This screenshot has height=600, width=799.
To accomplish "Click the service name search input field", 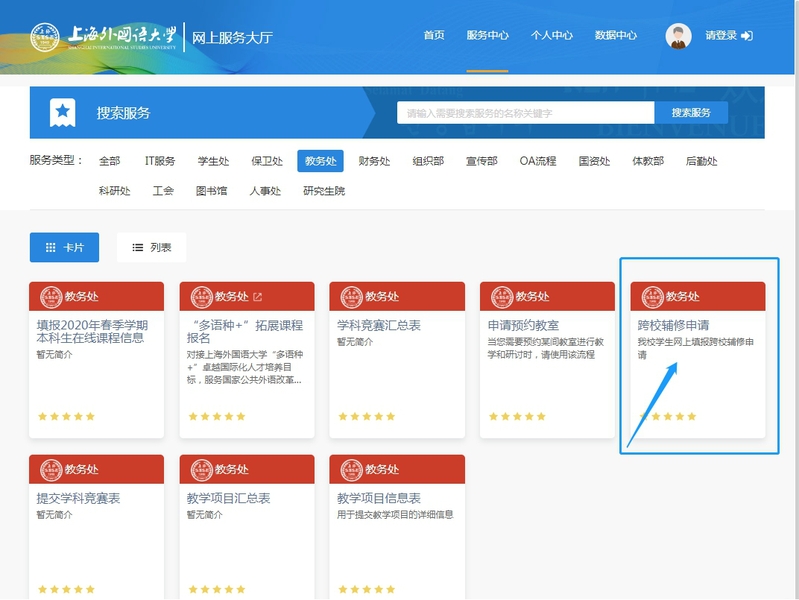I will coord(527,113).
